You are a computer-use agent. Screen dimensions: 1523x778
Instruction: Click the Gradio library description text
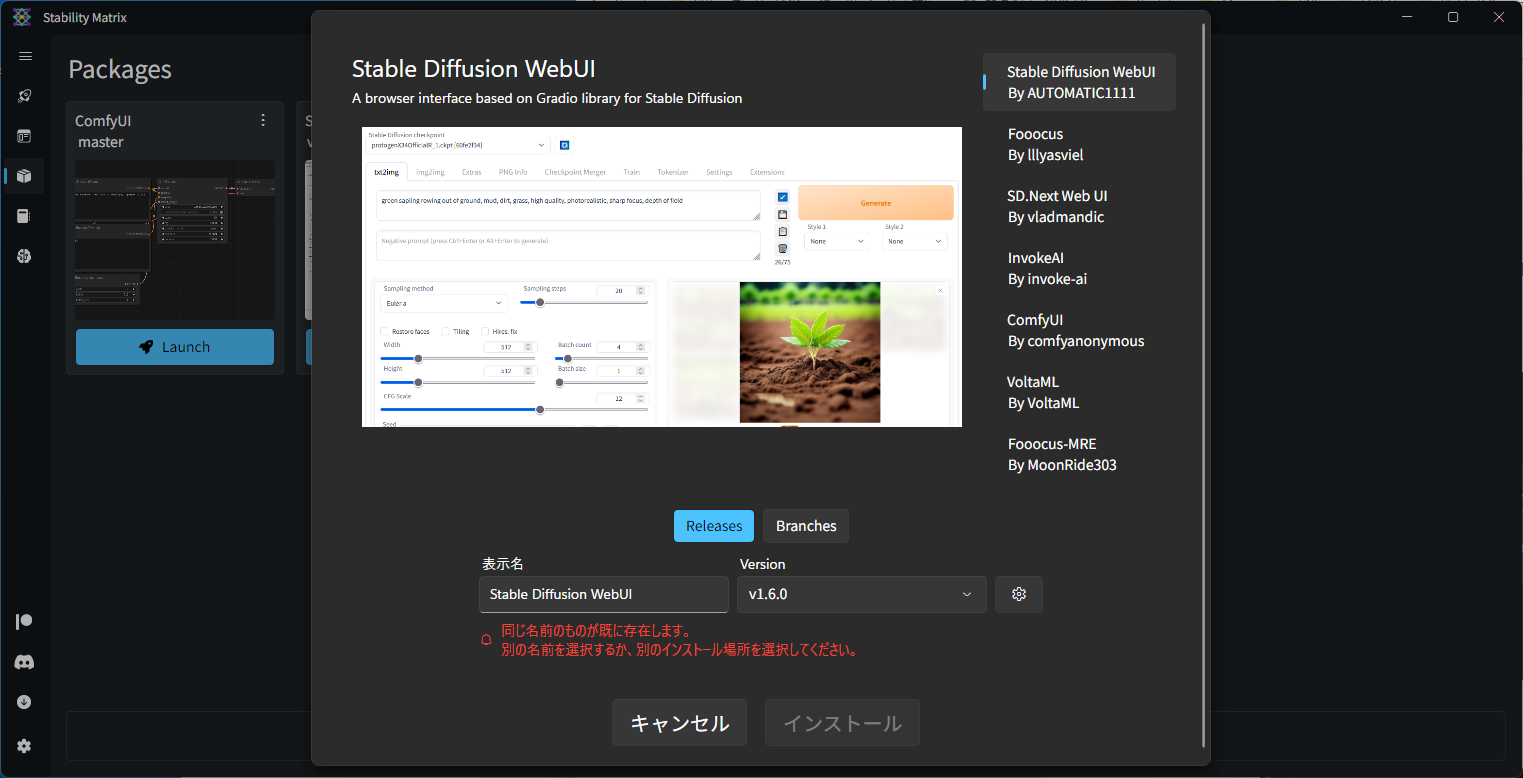547,98
